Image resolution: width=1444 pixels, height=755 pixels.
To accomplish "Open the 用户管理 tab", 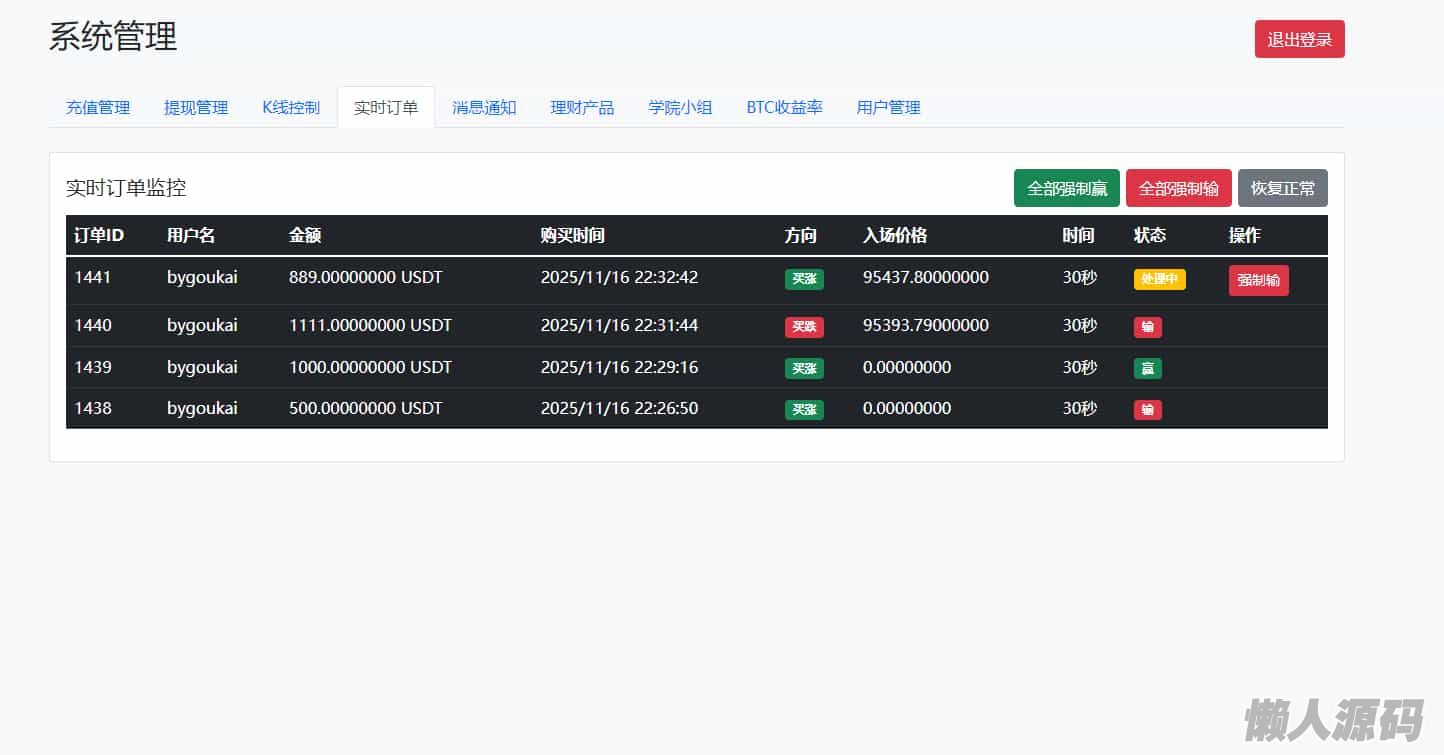I will click(x=888, y=108).
